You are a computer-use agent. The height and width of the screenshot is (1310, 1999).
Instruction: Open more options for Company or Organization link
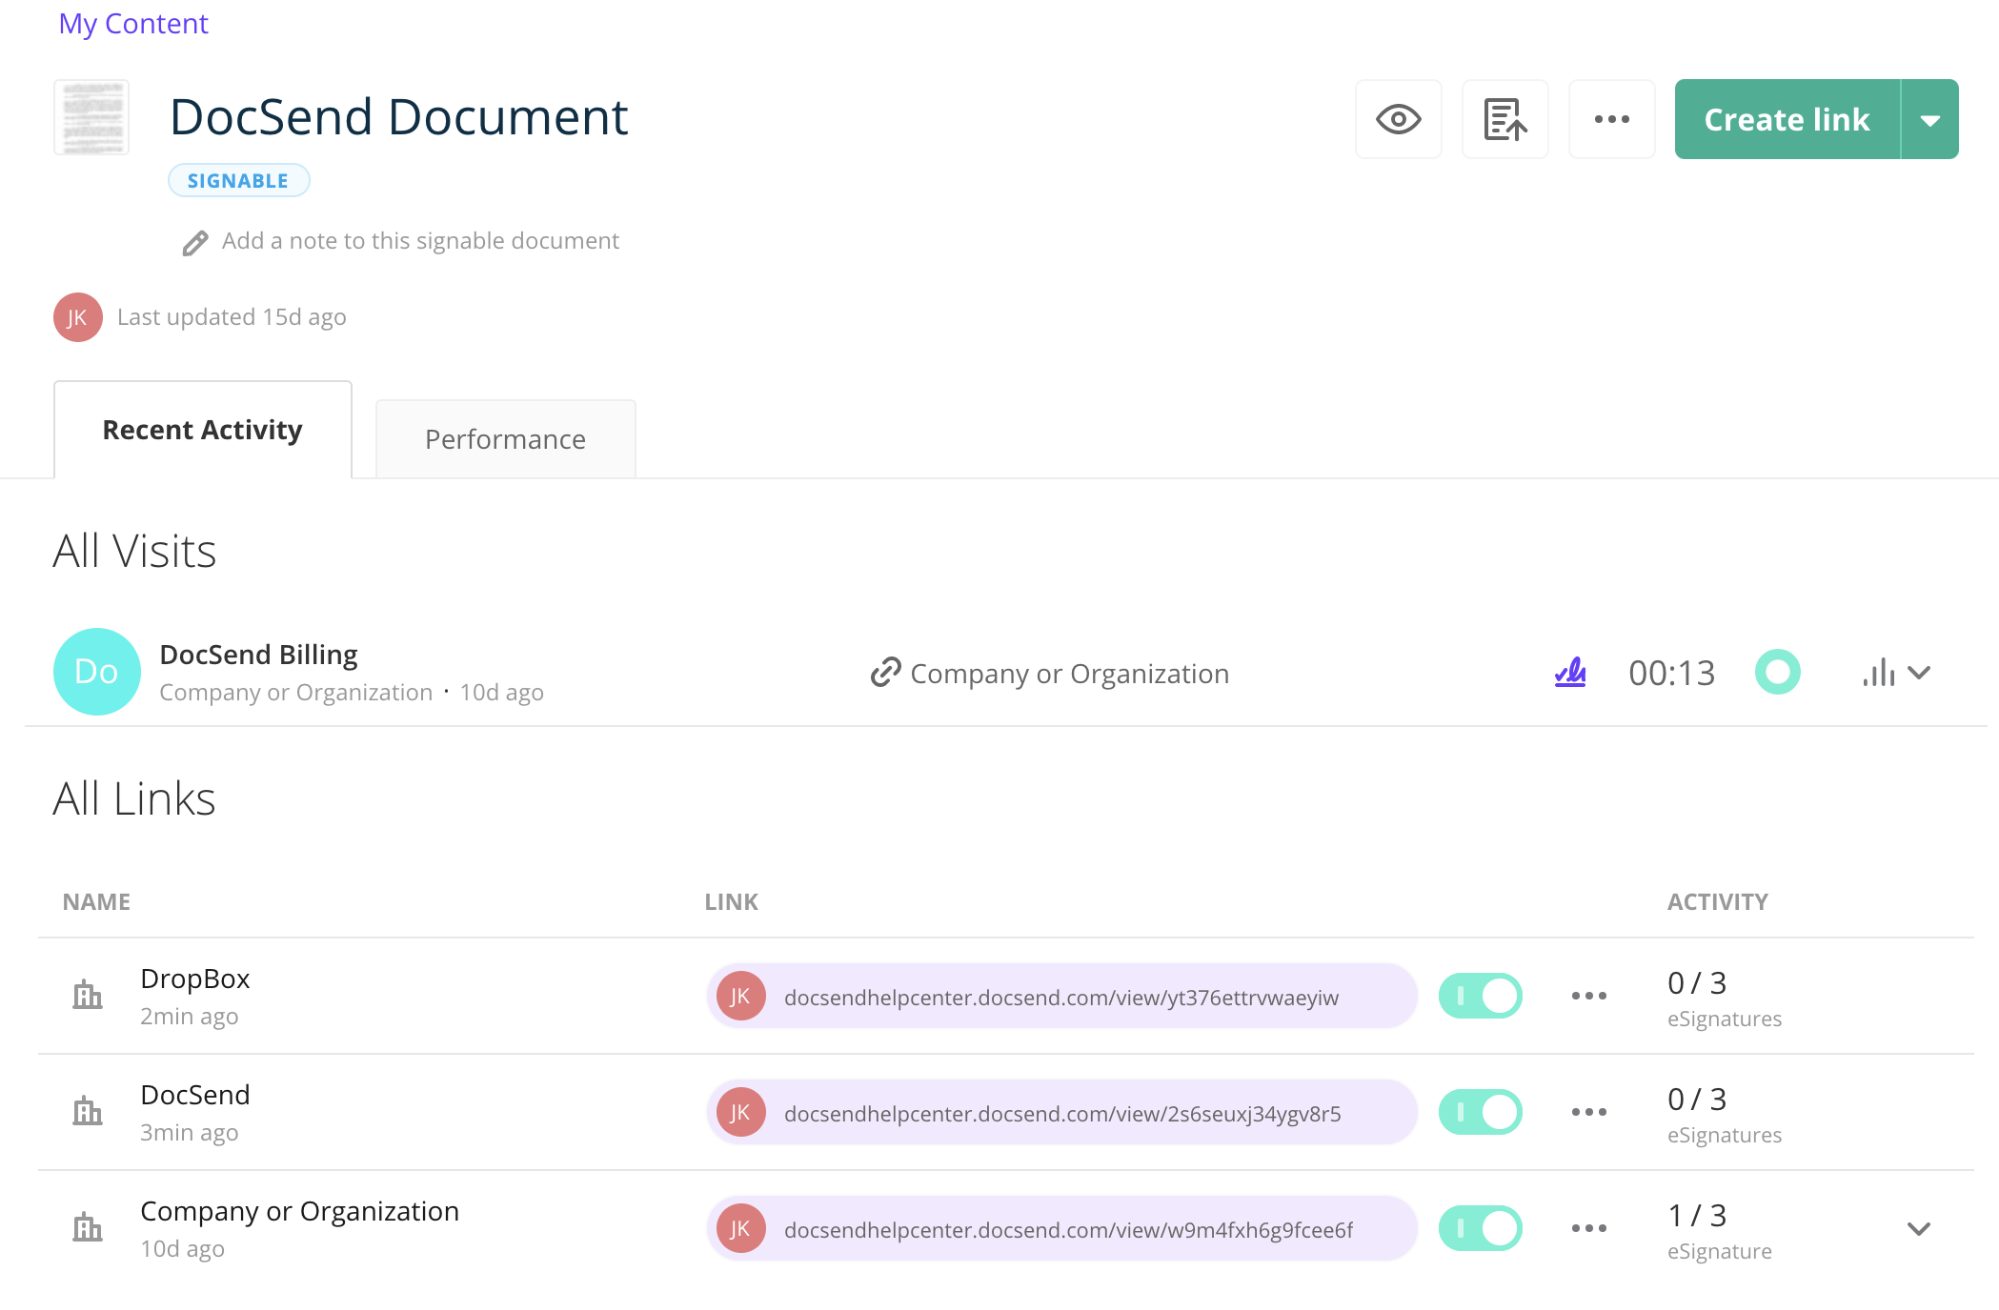coord(1588,1228)
